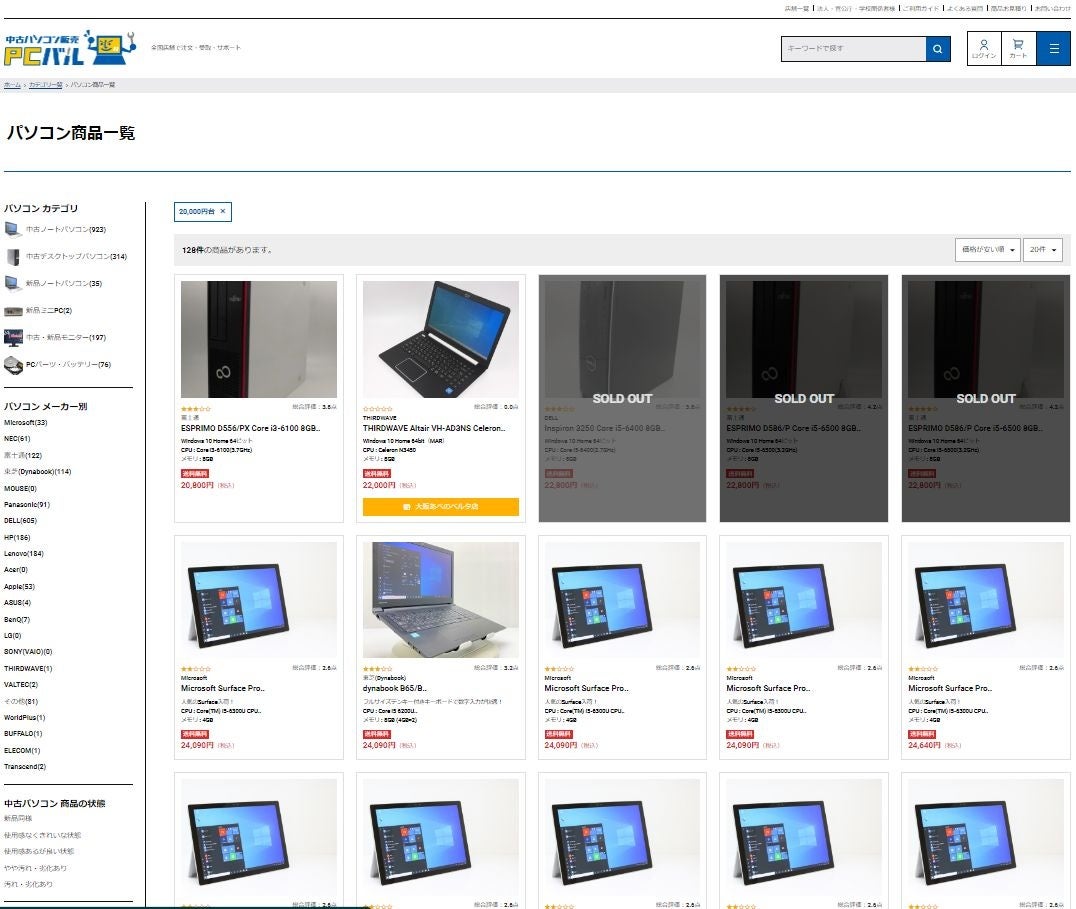This screenshot has height=909, width=1076.
Task: Click the PCバル site logo
Action: [x=70, y=48]
